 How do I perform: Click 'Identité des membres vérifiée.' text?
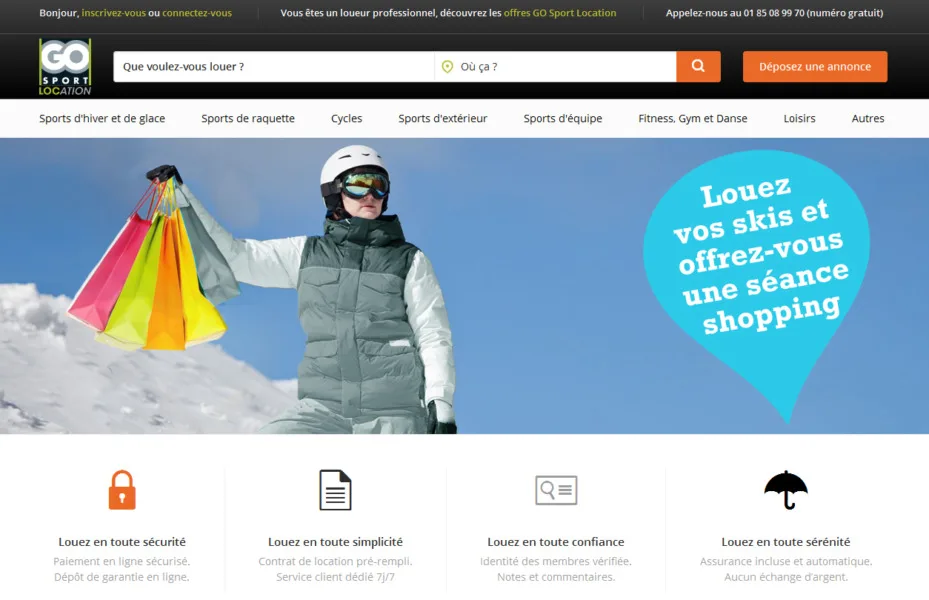[x=556, y=562]
